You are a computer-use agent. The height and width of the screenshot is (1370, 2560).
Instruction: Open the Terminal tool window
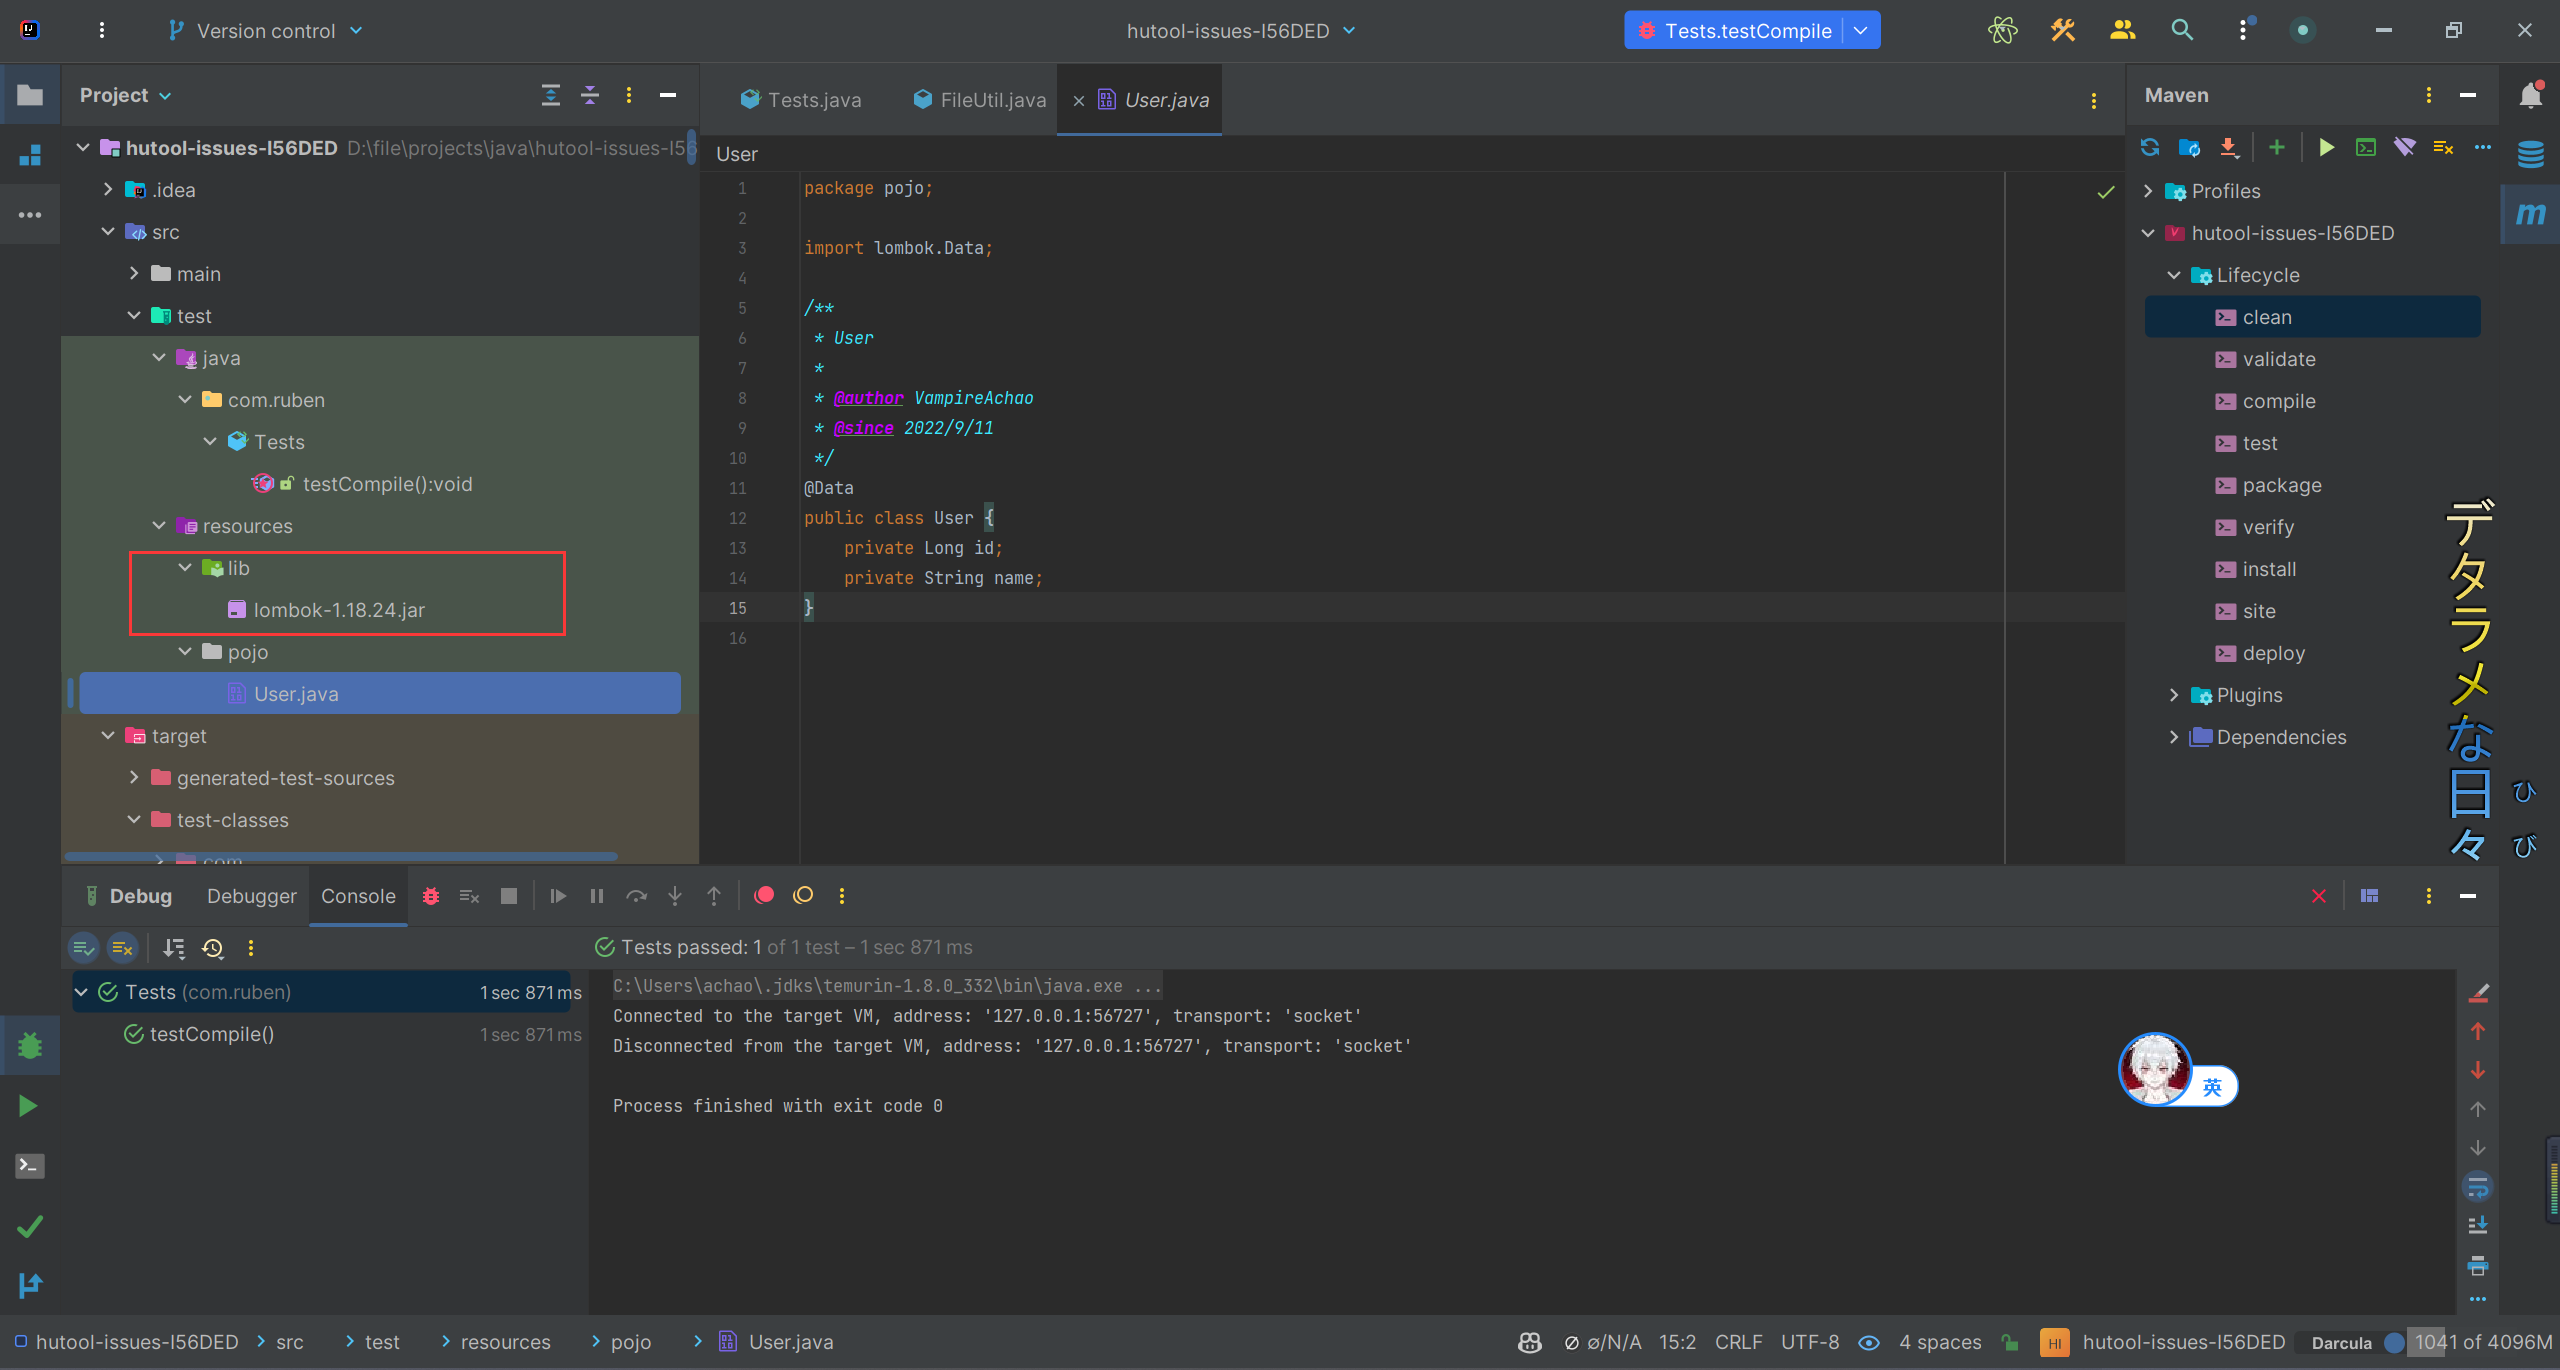point(30,1166)
